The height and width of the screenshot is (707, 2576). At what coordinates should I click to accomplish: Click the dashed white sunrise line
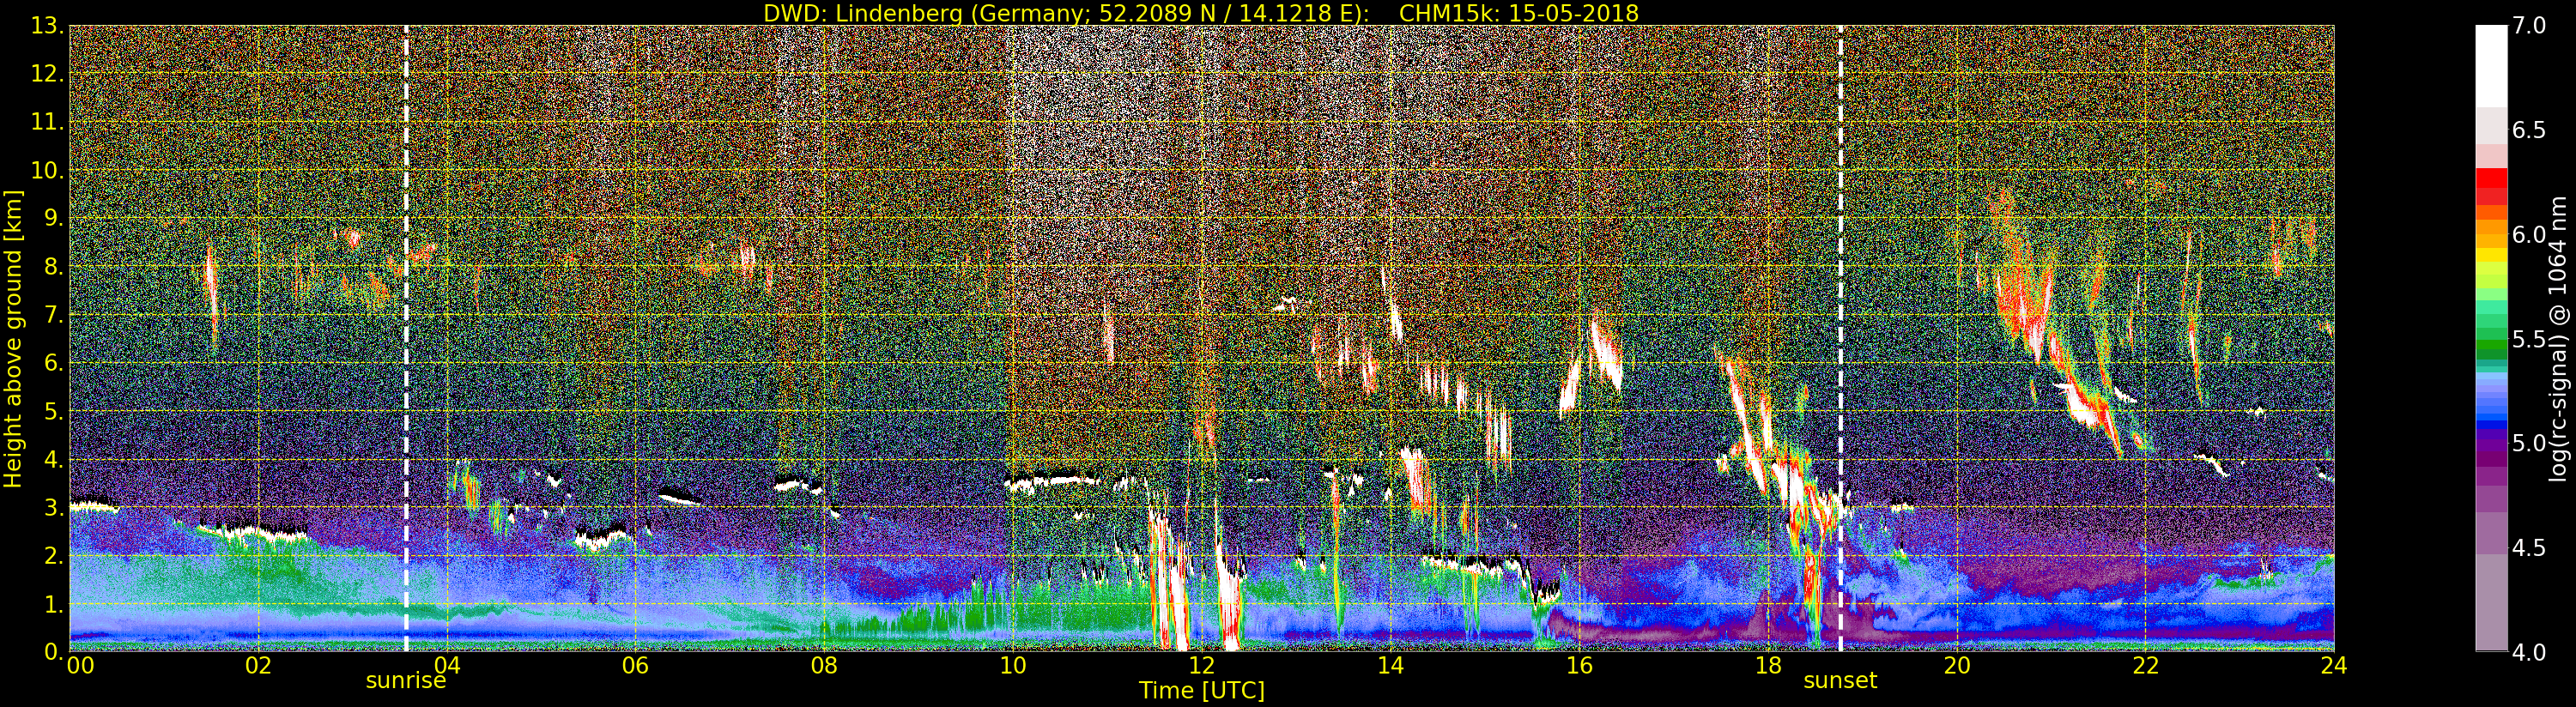tap(406, 339)
